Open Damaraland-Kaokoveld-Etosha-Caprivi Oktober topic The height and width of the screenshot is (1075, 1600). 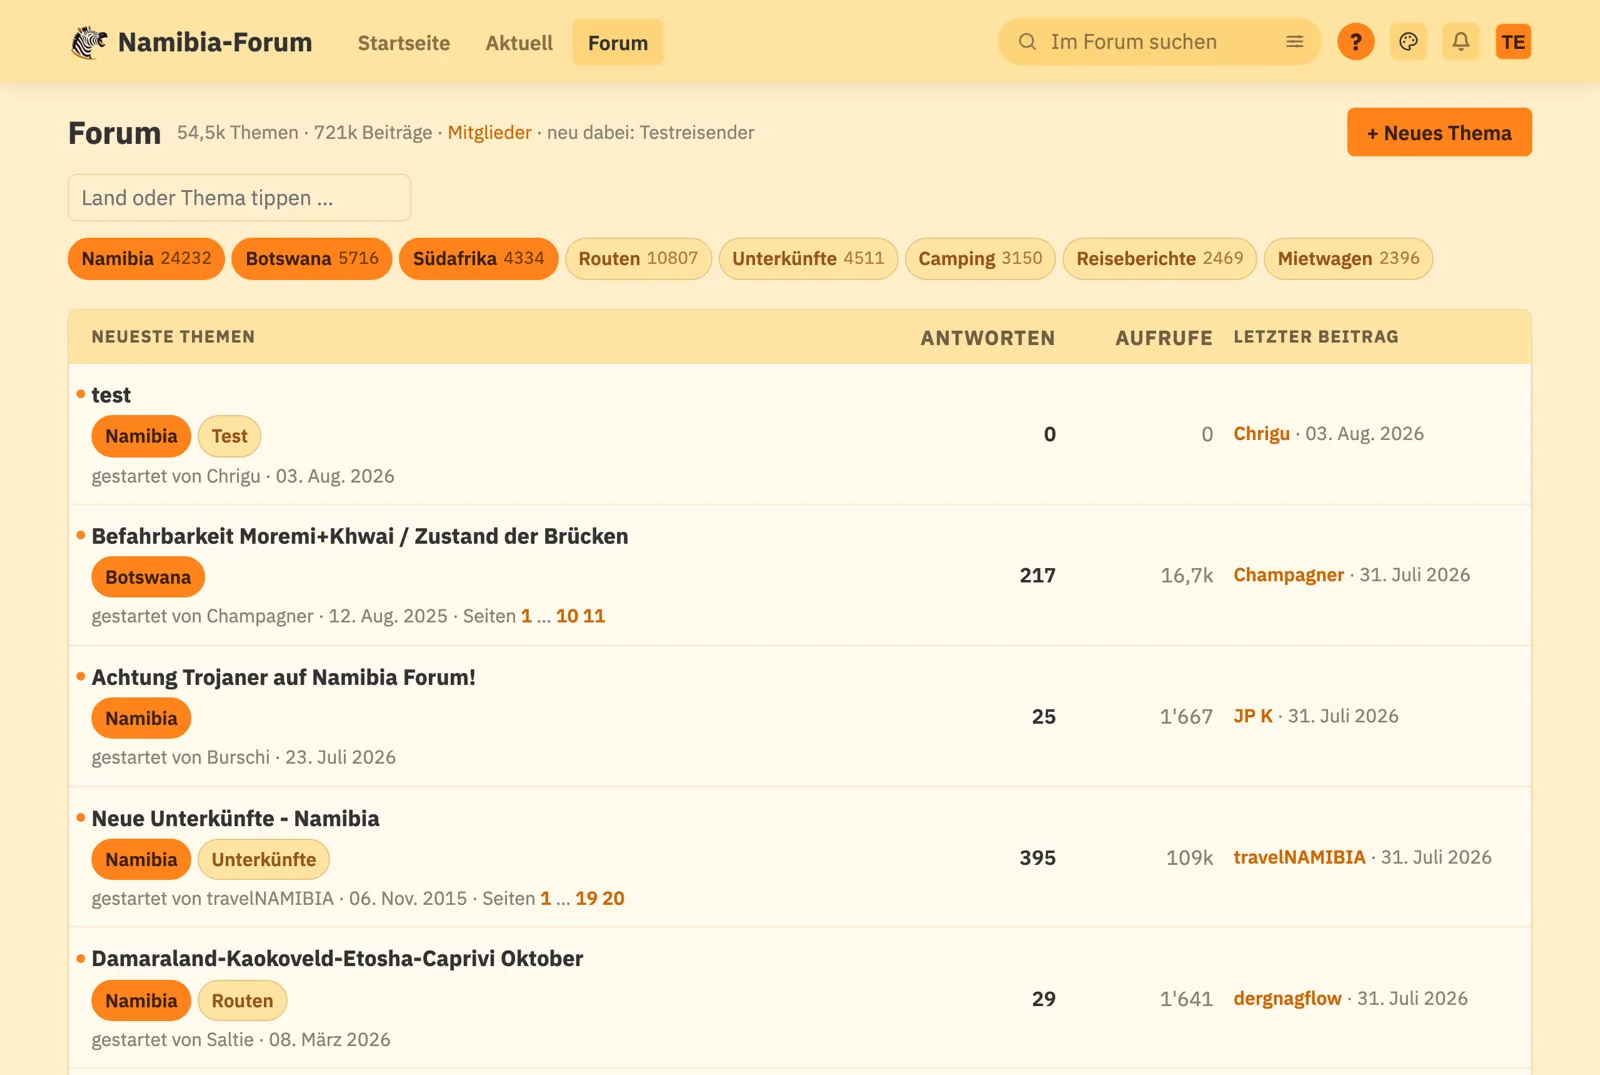337,958
